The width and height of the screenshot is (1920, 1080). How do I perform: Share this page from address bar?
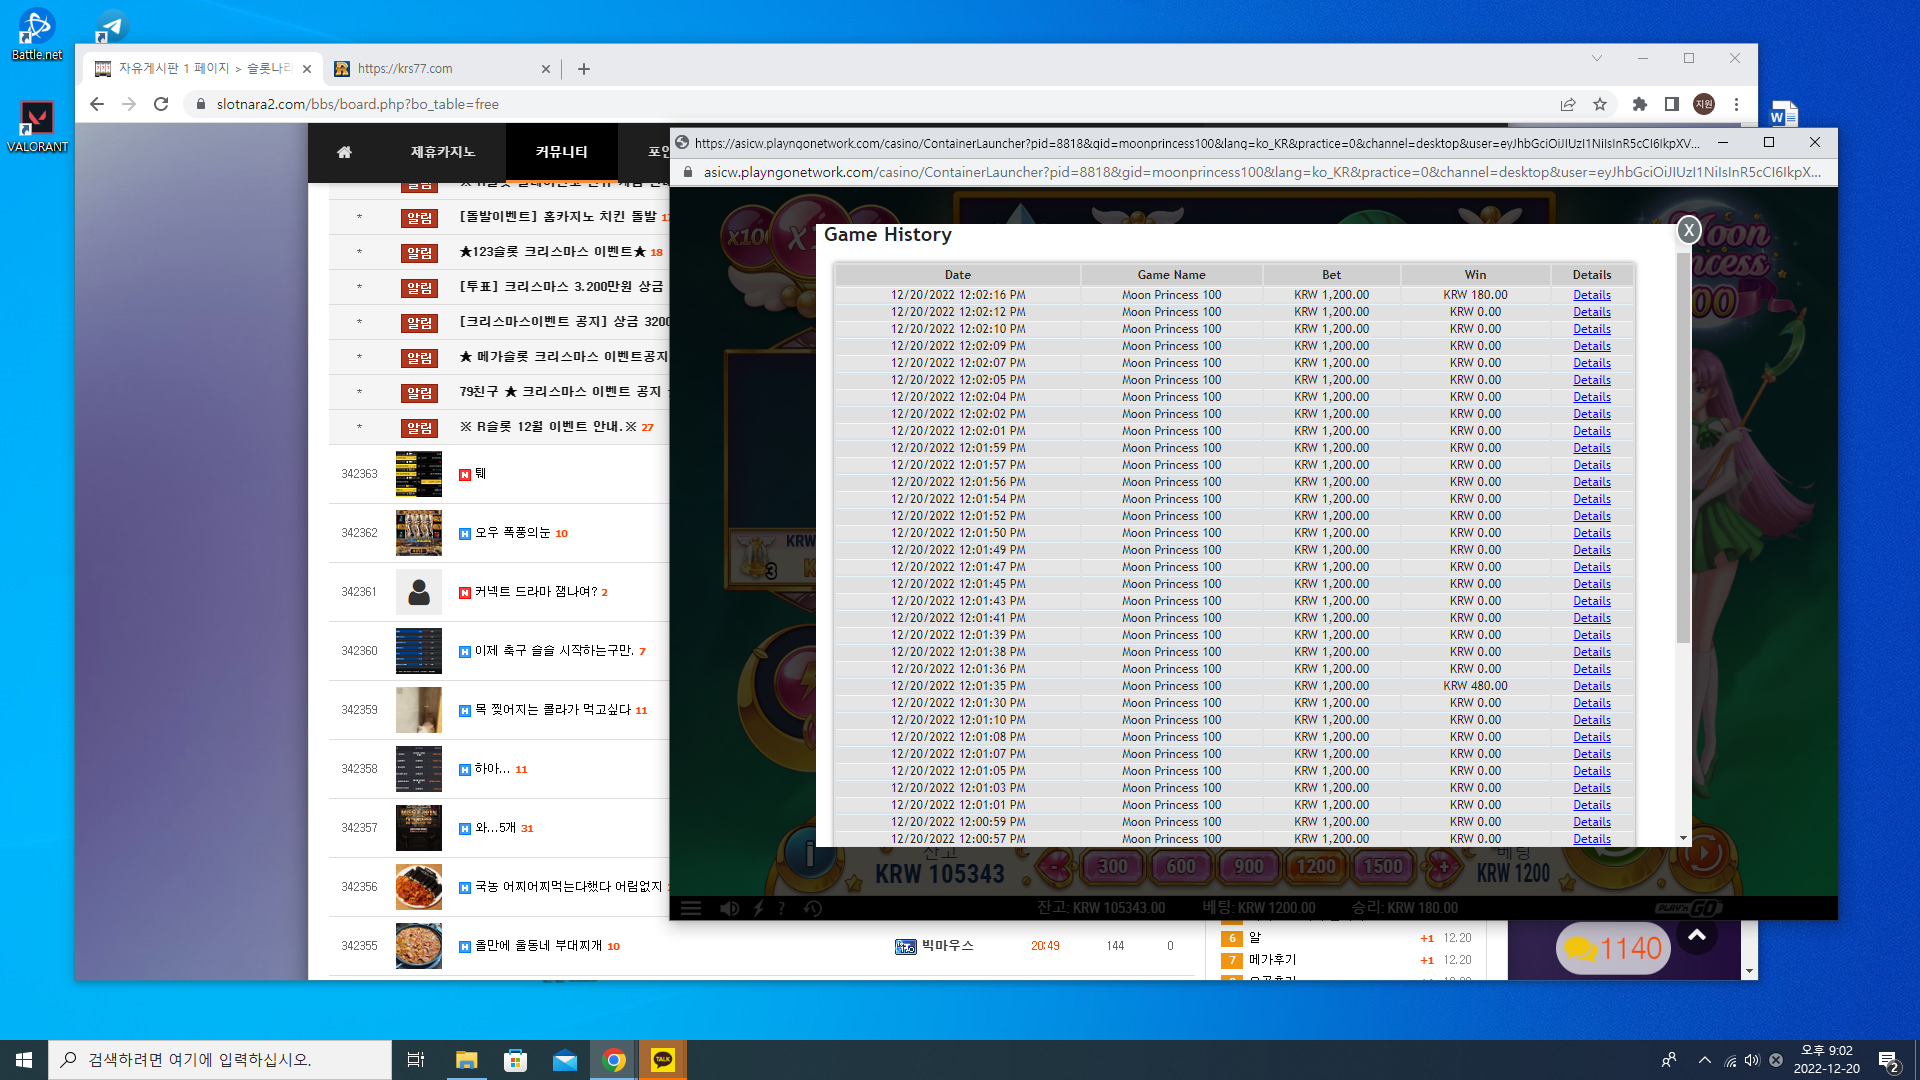tap(1568, 104)
